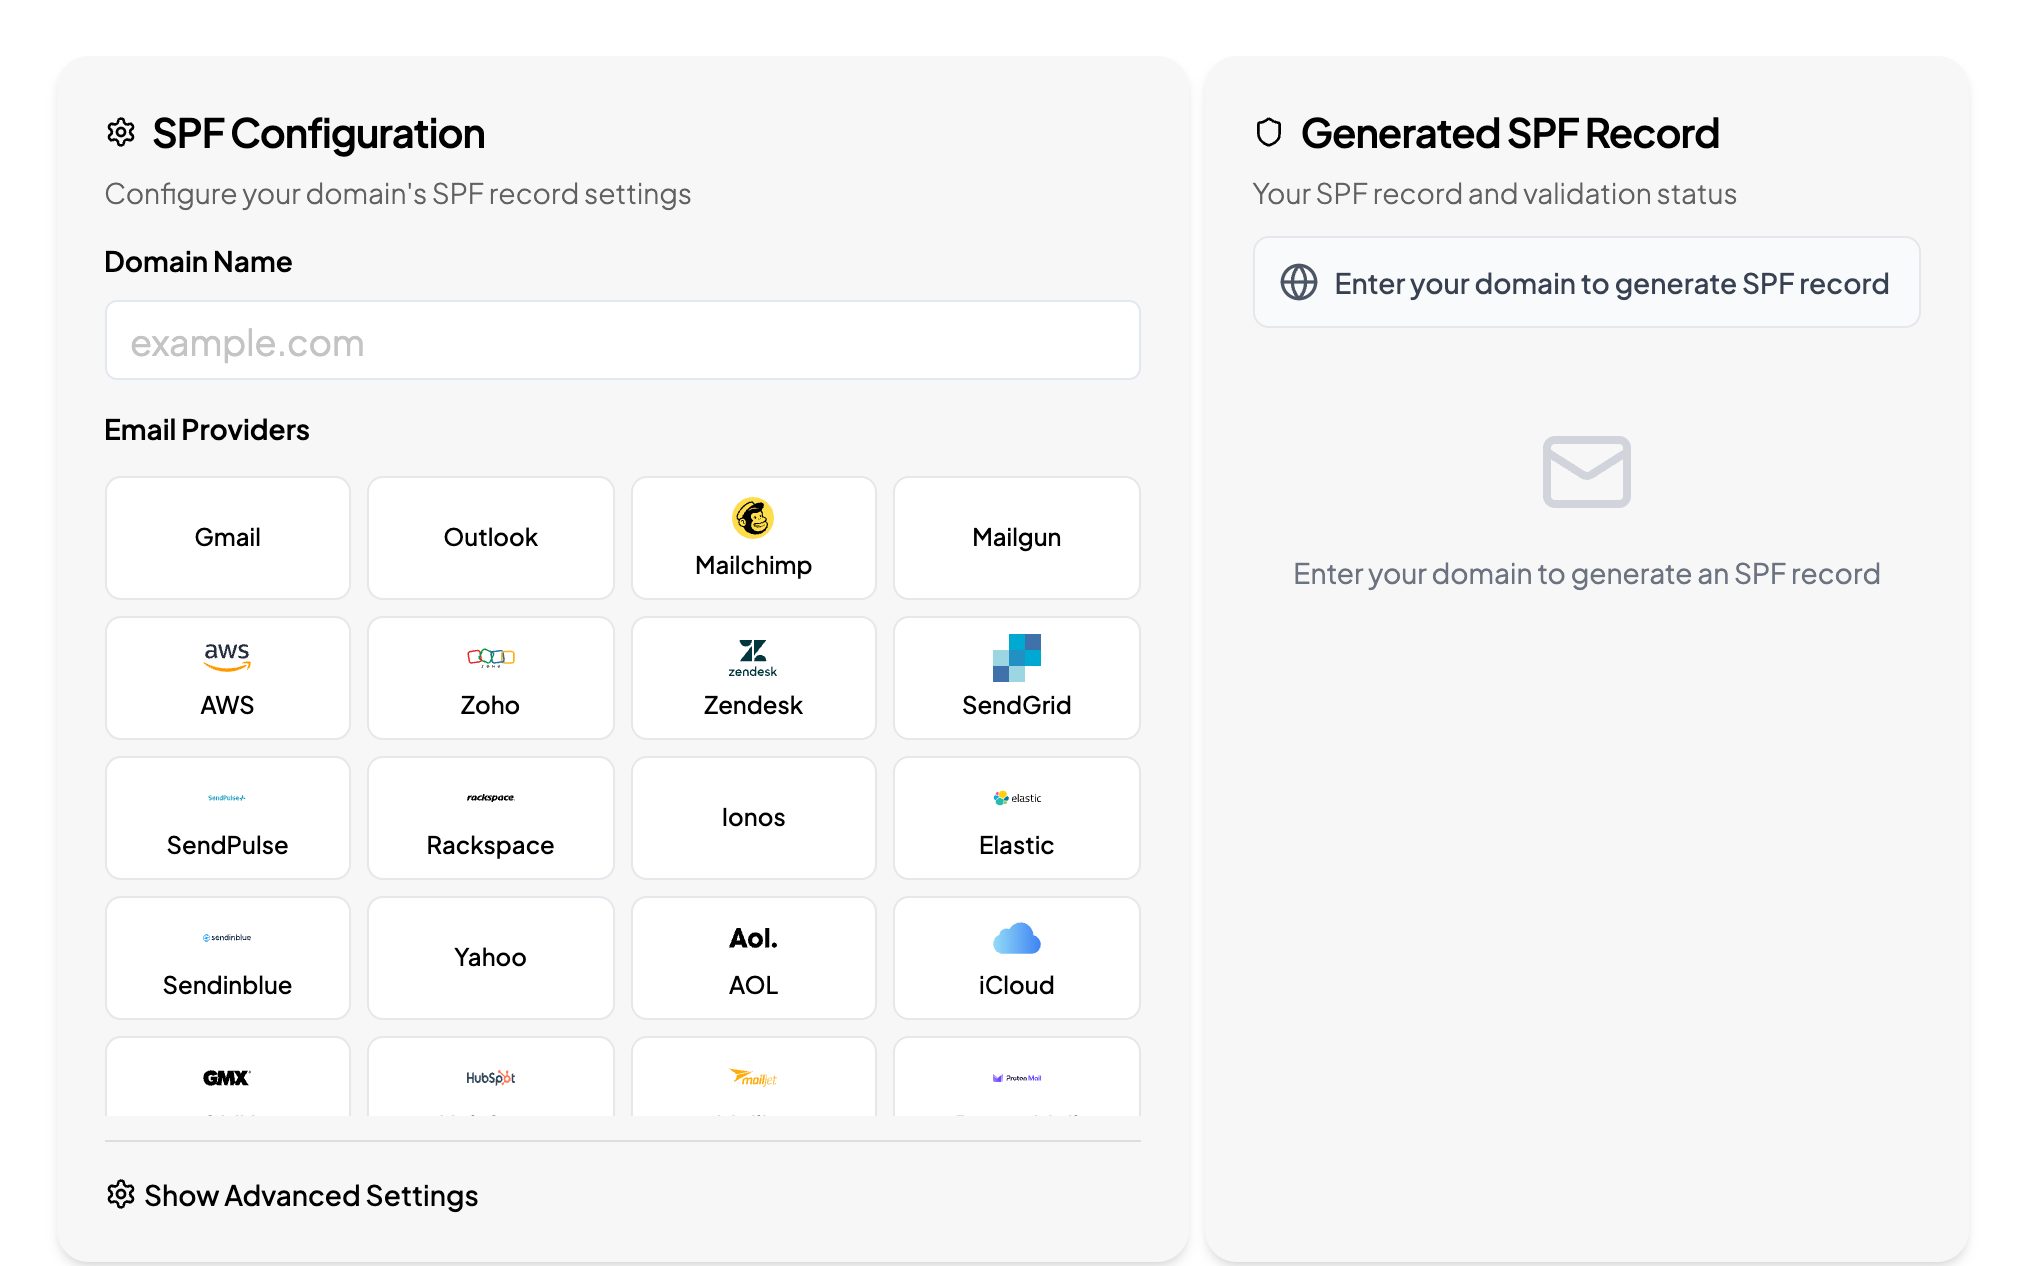Screen dimensions: 2024x1266
Task: Select the Ionos provider card
Action: (753, 818)
